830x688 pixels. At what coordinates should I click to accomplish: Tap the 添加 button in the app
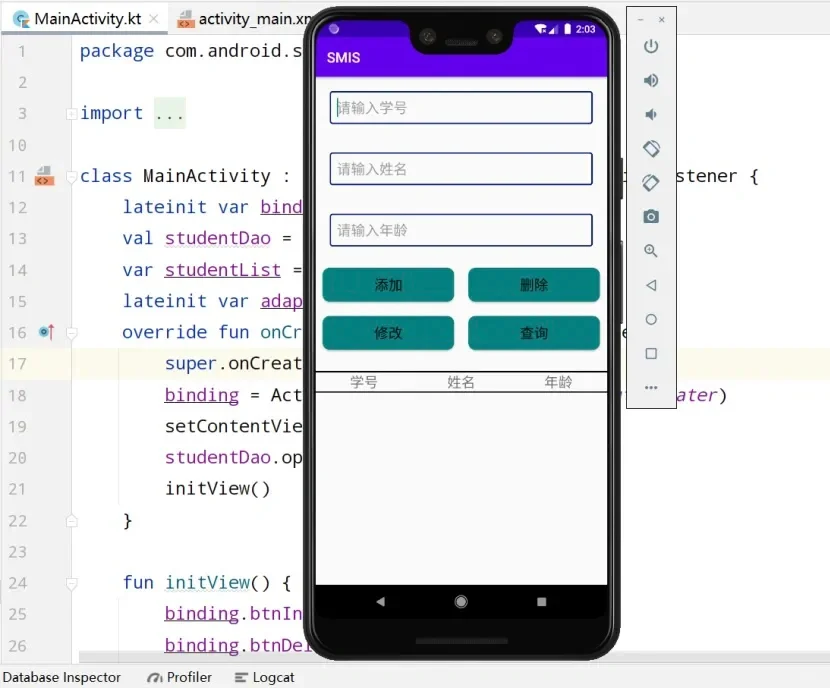pyautogui.click(x=388, y=285)
